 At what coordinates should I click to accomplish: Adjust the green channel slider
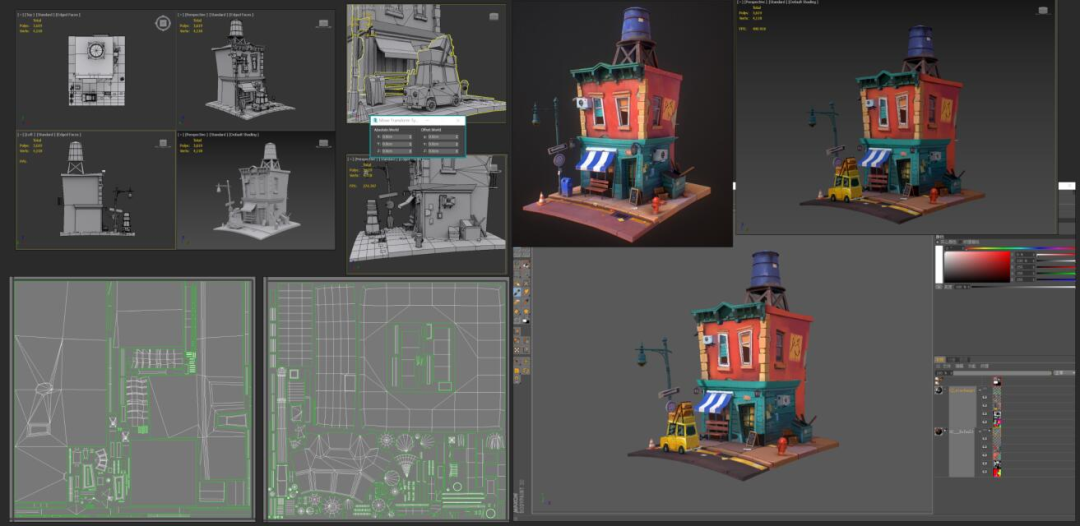pyautogui.click(x=1055, y=273)
